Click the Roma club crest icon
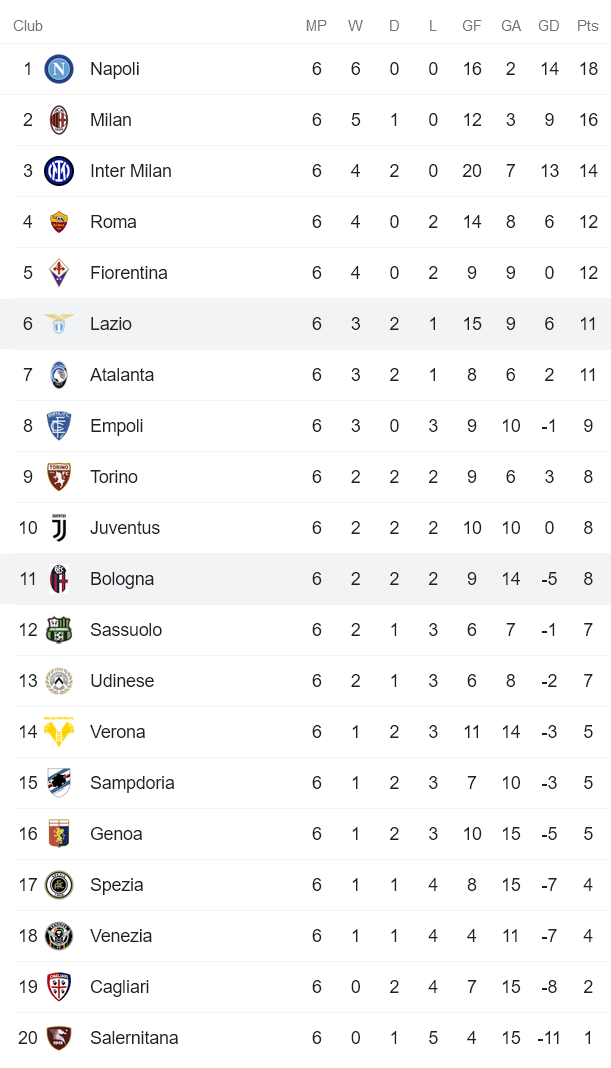This screenshot has height=1068, width=611. click(x=59, y=222)
